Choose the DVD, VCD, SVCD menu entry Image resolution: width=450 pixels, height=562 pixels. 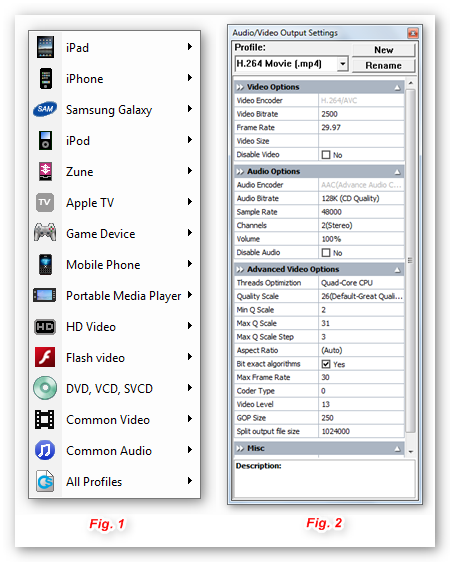tap(114, 388)
